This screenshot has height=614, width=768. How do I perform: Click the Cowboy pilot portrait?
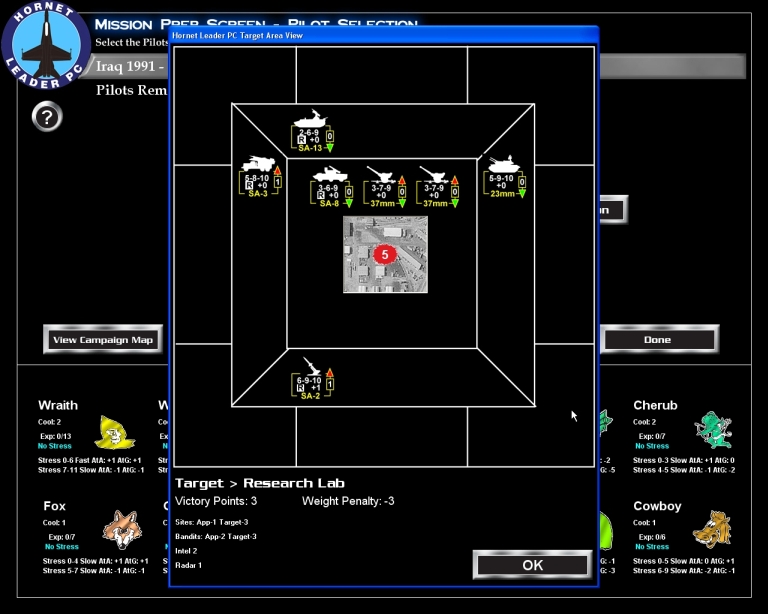pos(712,530)
